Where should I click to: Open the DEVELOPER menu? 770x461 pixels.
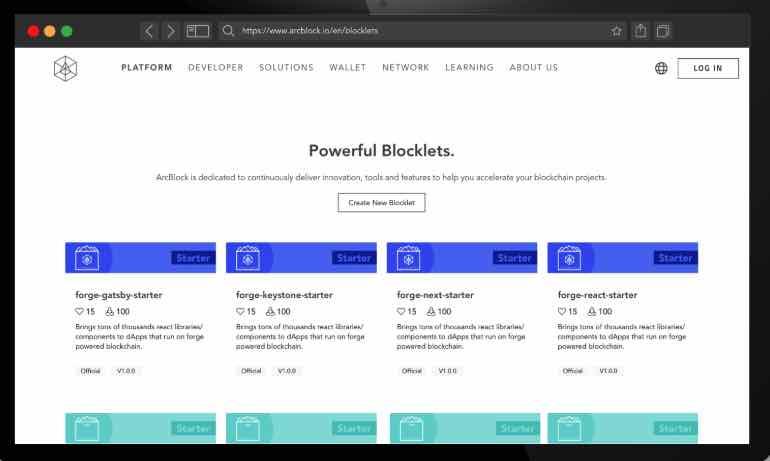click(x=216, y=68)
